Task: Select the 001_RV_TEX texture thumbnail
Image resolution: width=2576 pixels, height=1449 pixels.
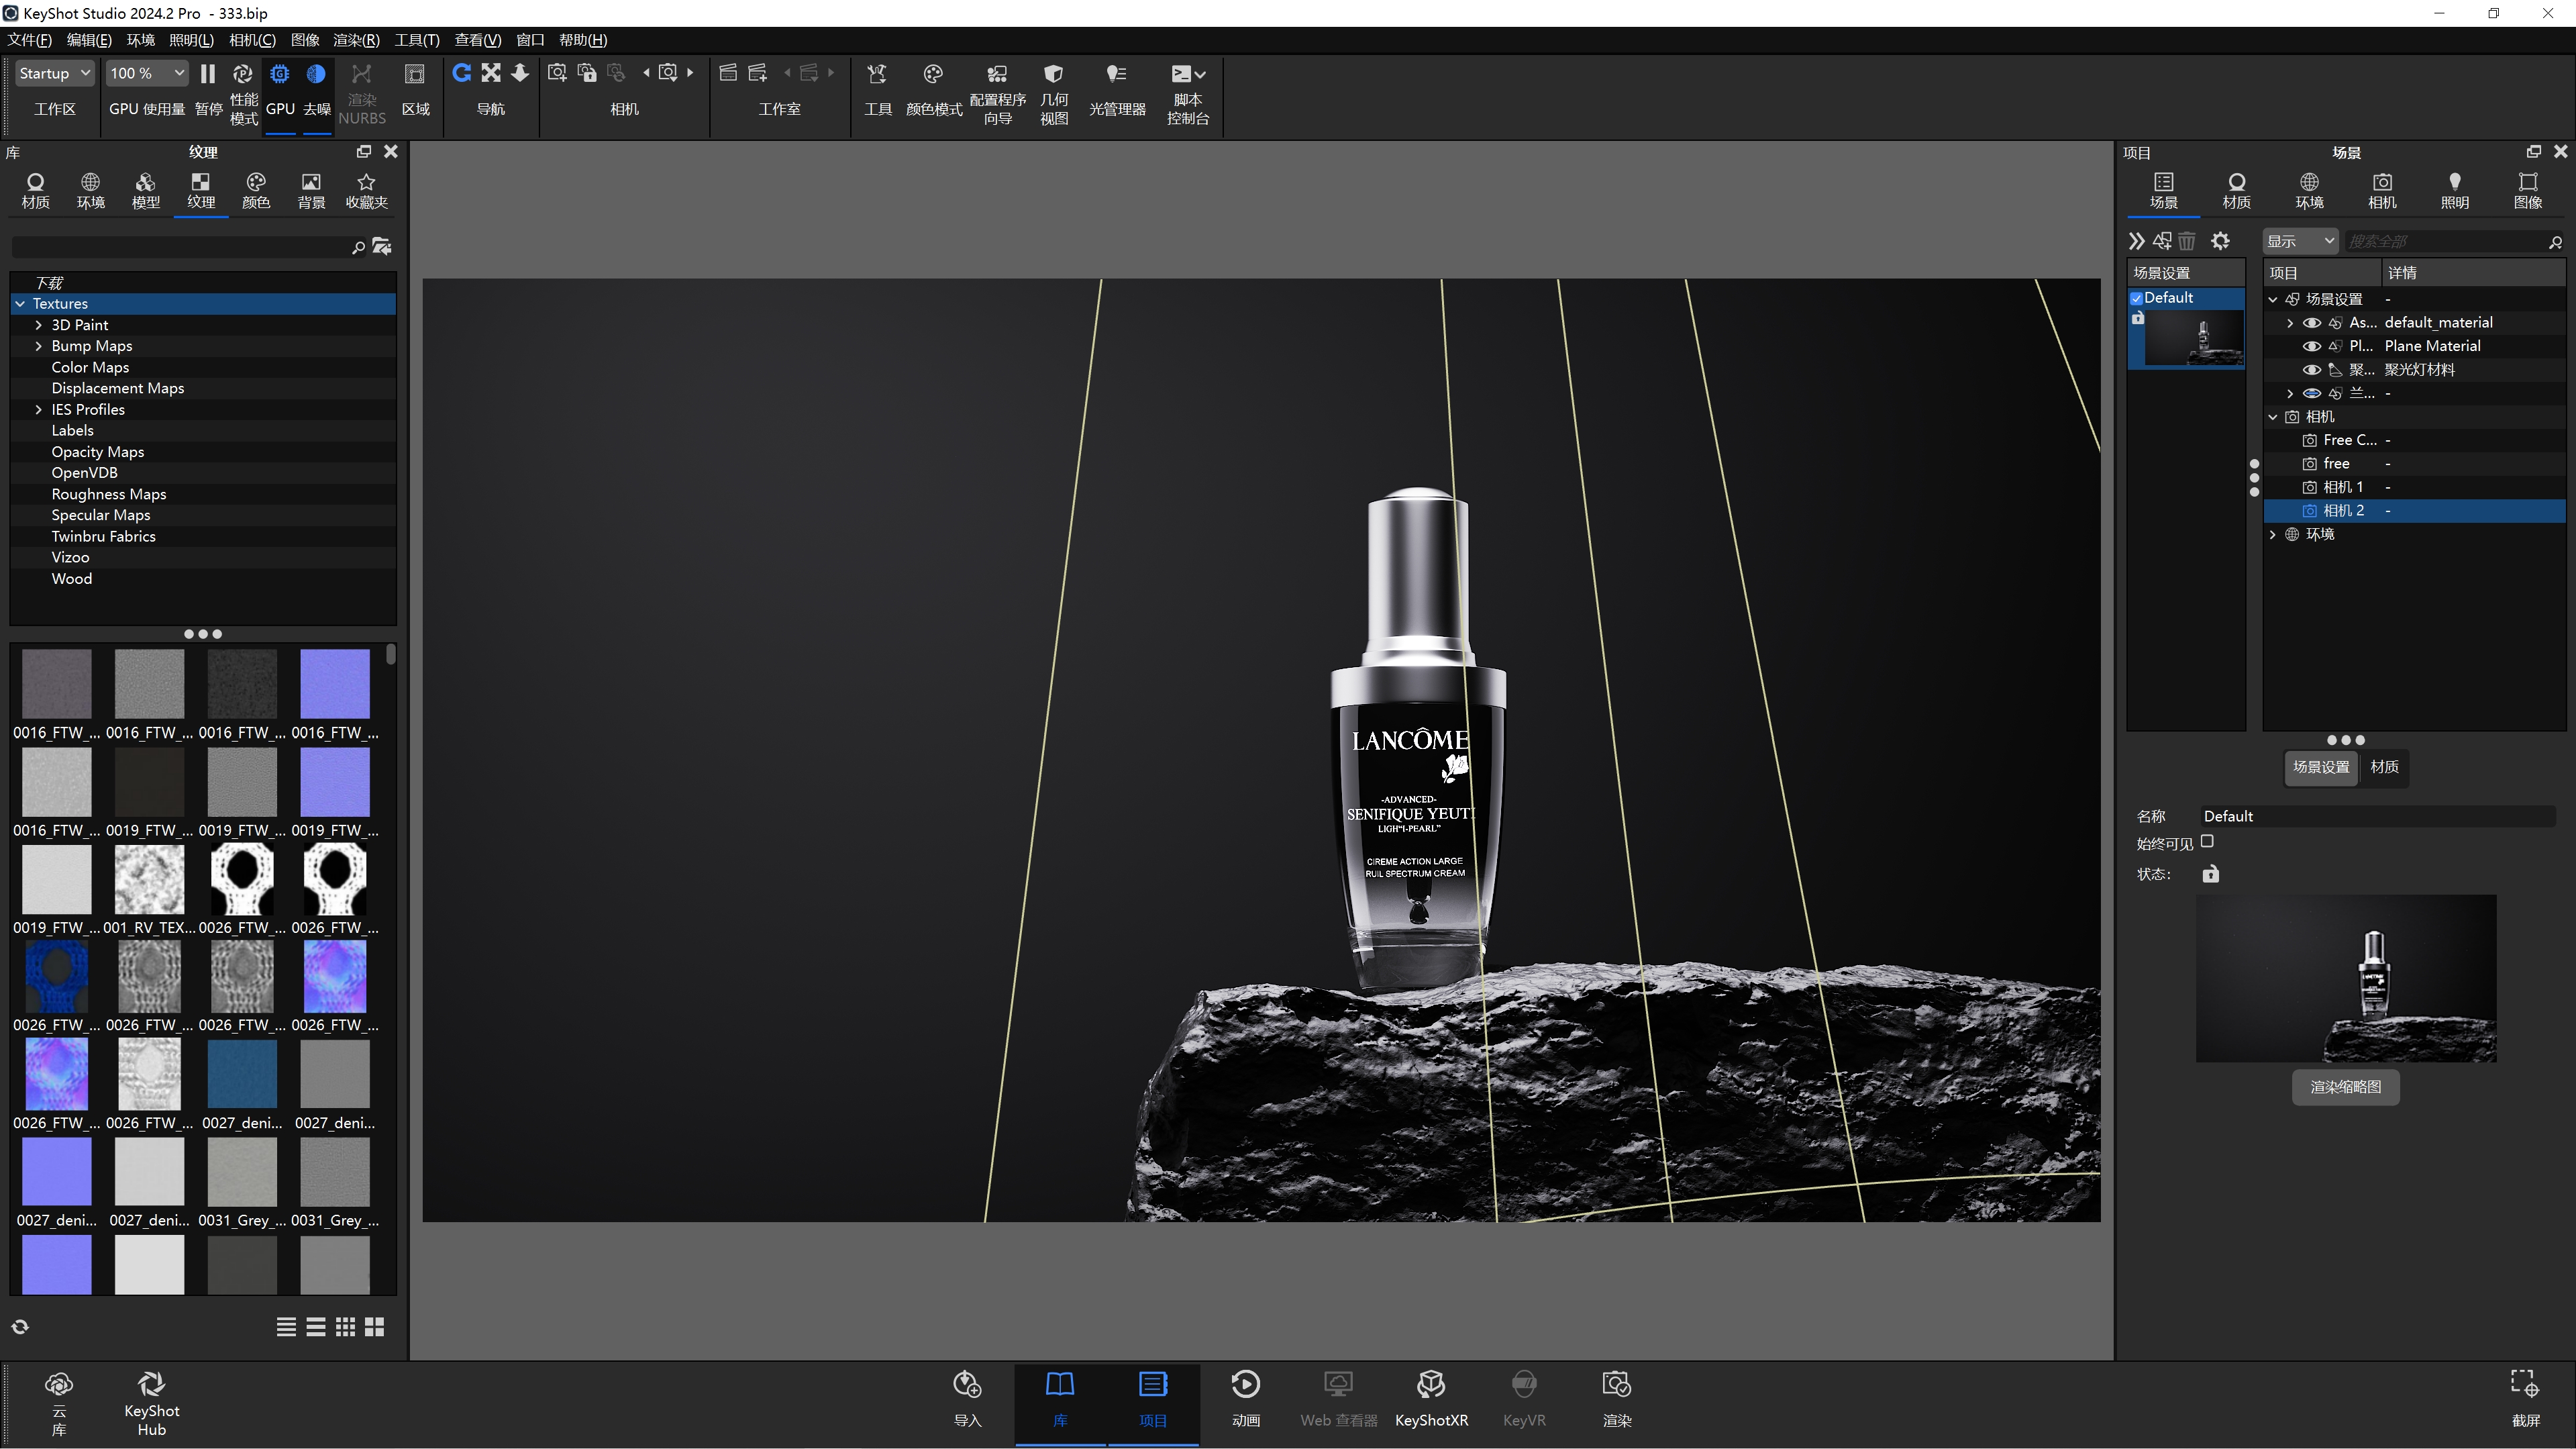Action: click(149, 879)
